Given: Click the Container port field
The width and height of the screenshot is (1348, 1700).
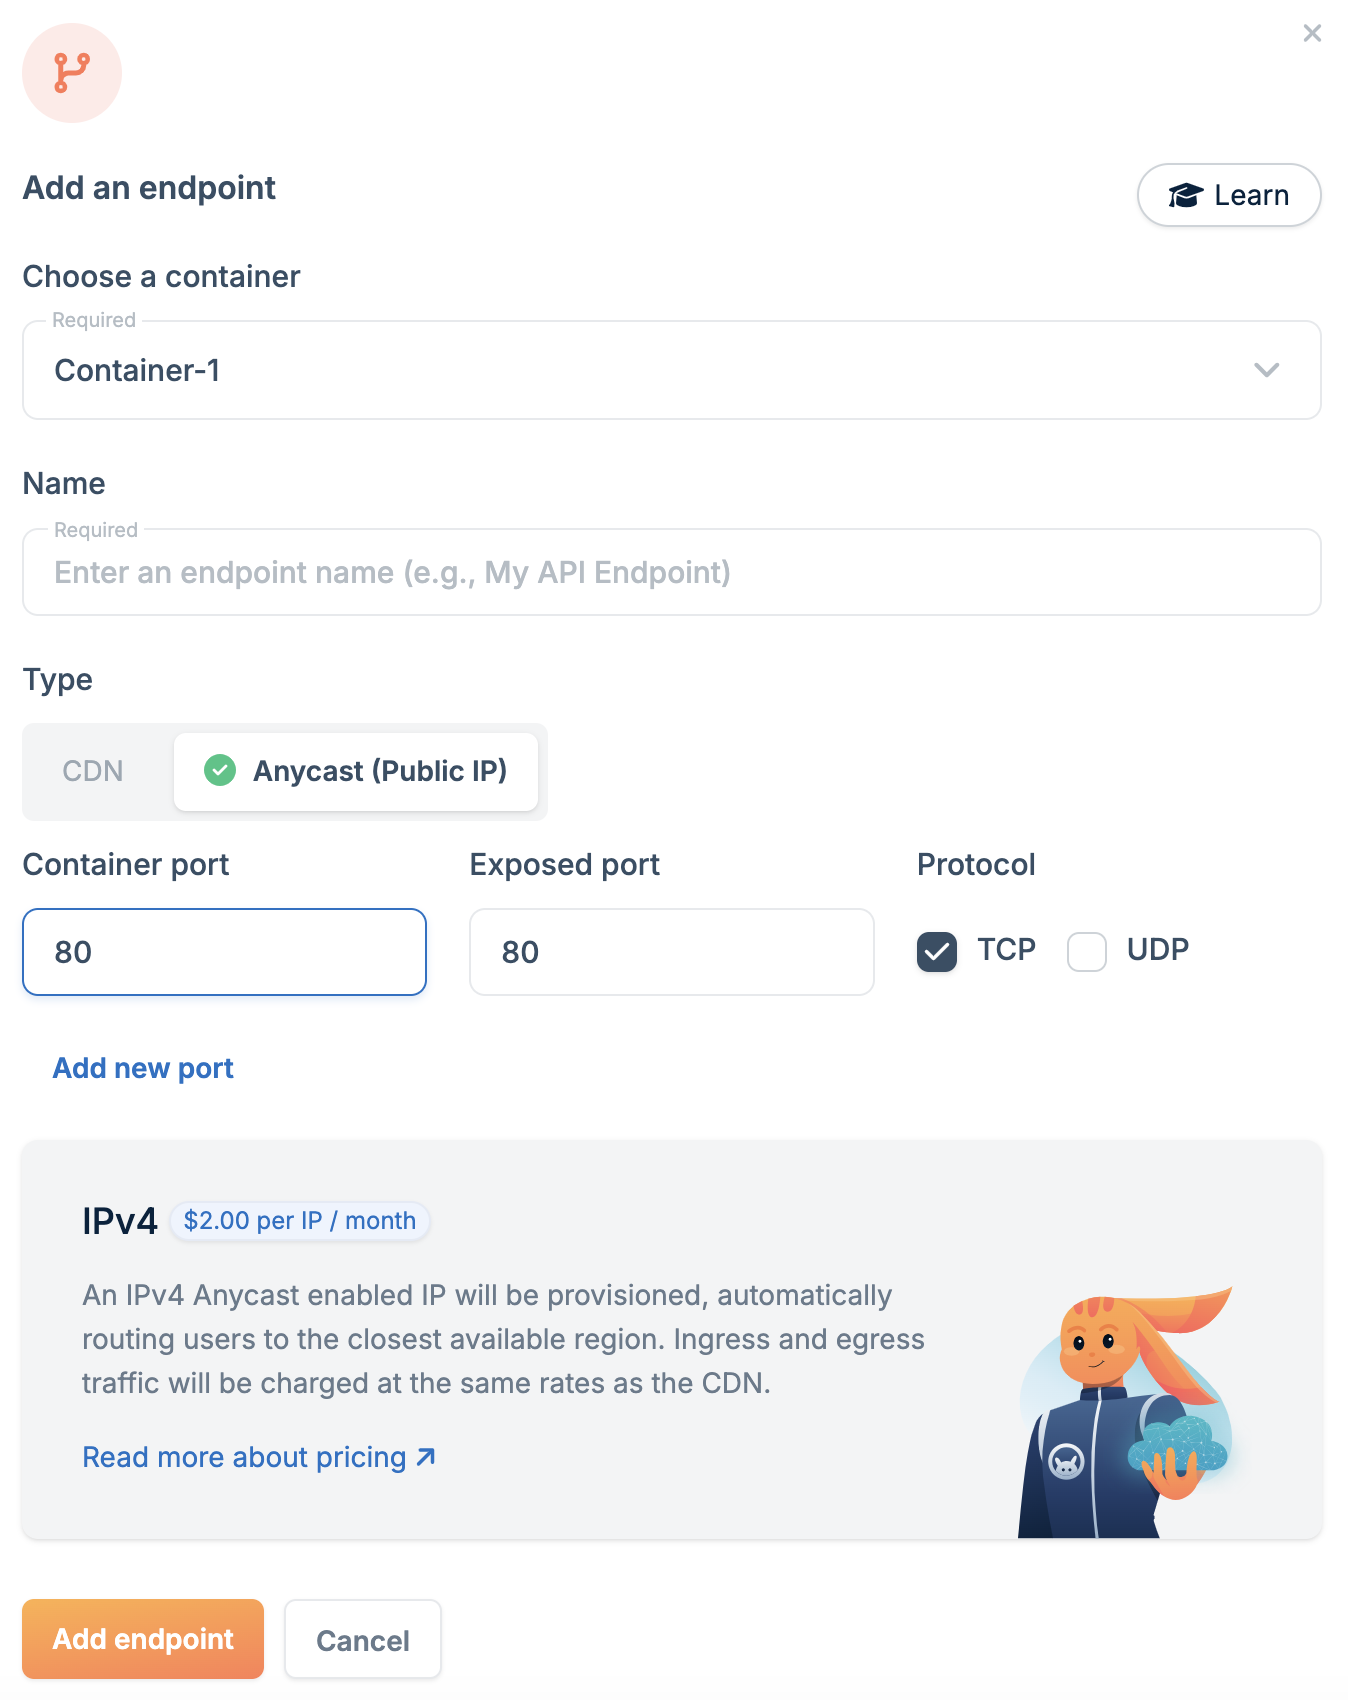Looking at the screenshot, I should click(x=225, y=952).
